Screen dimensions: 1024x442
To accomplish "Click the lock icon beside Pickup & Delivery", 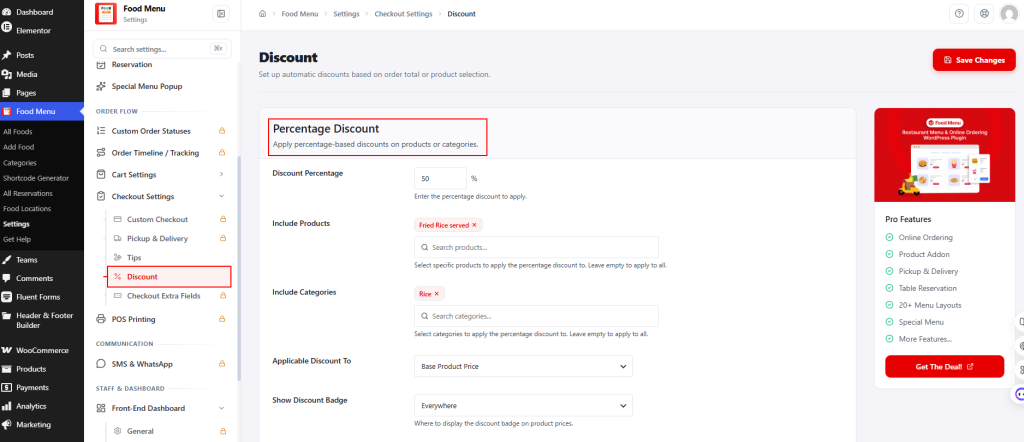I will [222, 238].
